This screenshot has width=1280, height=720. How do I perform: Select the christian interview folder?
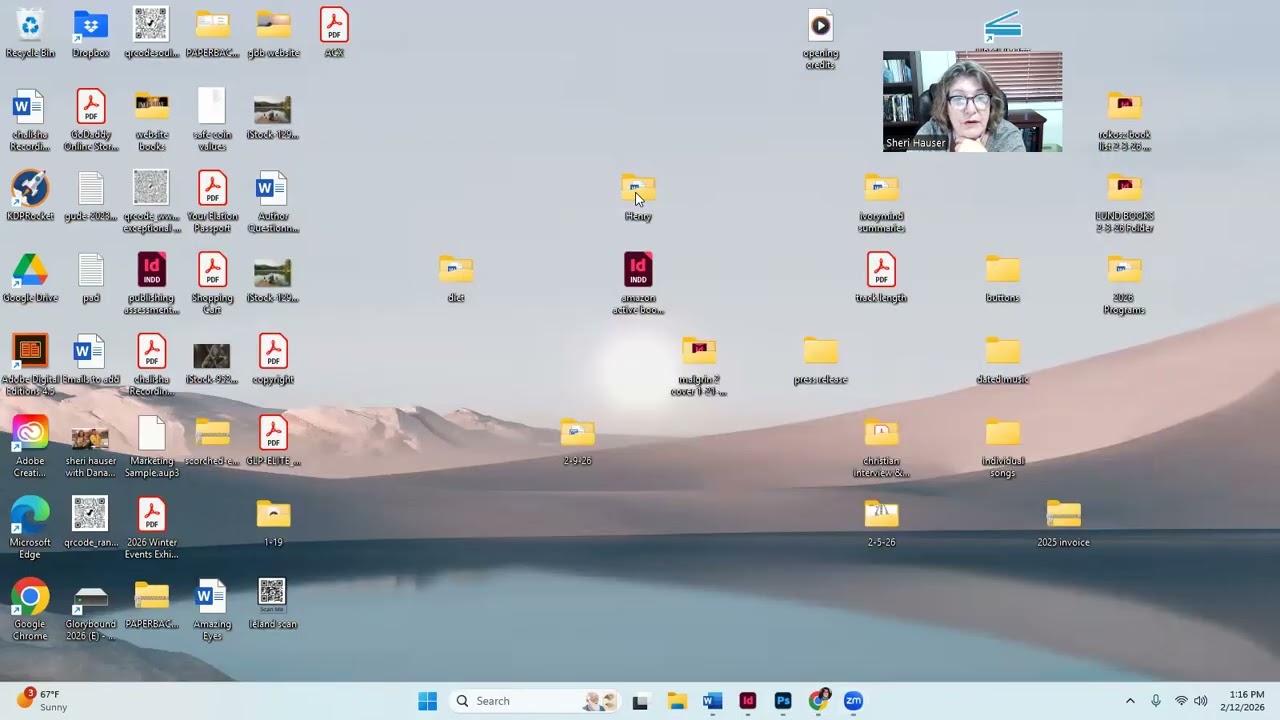[x=881, y=447]
